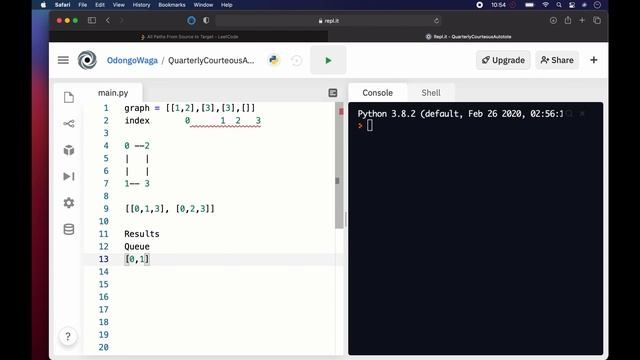Toggle the editor layout icon beside main.py
640x360 pixels.
333,93
